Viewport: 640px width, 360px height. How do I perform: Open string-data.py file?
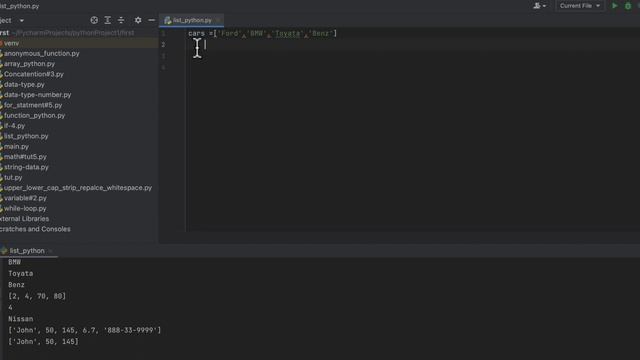[x=26, y=167]
